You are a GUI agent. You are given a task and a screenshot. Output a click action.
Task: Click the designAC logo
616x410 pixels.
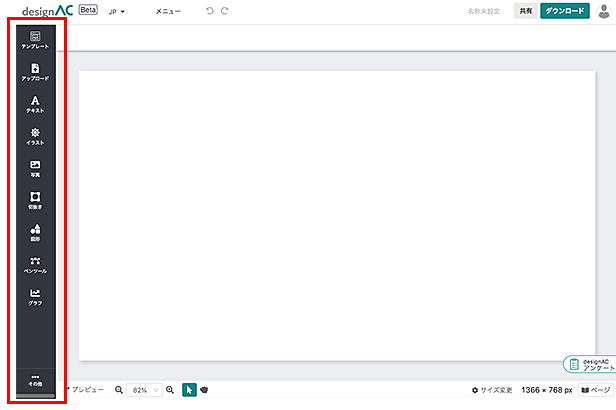click(48, 11)
